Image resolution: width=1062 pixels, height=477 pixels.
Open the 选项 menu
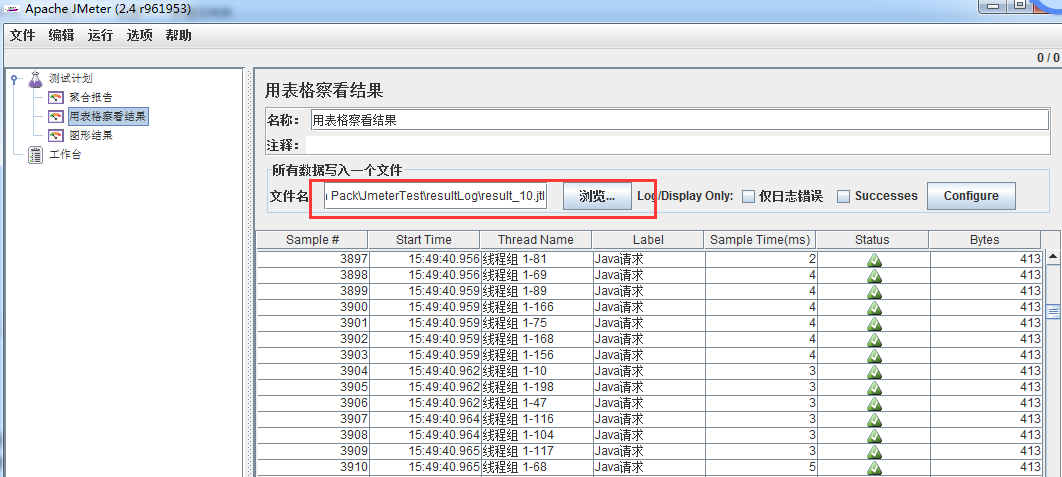coord(140,36)
